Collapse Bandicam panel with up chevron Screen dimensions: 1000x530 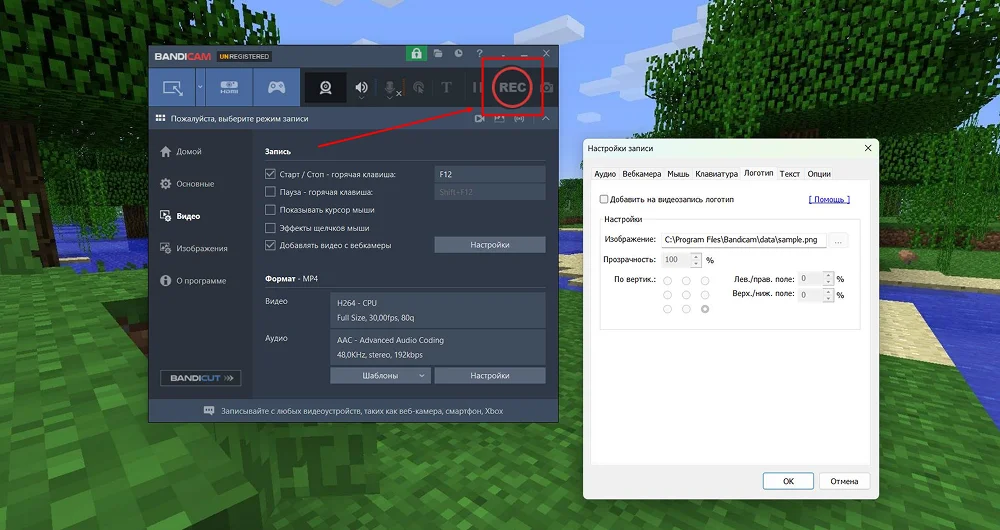point(546,119)
